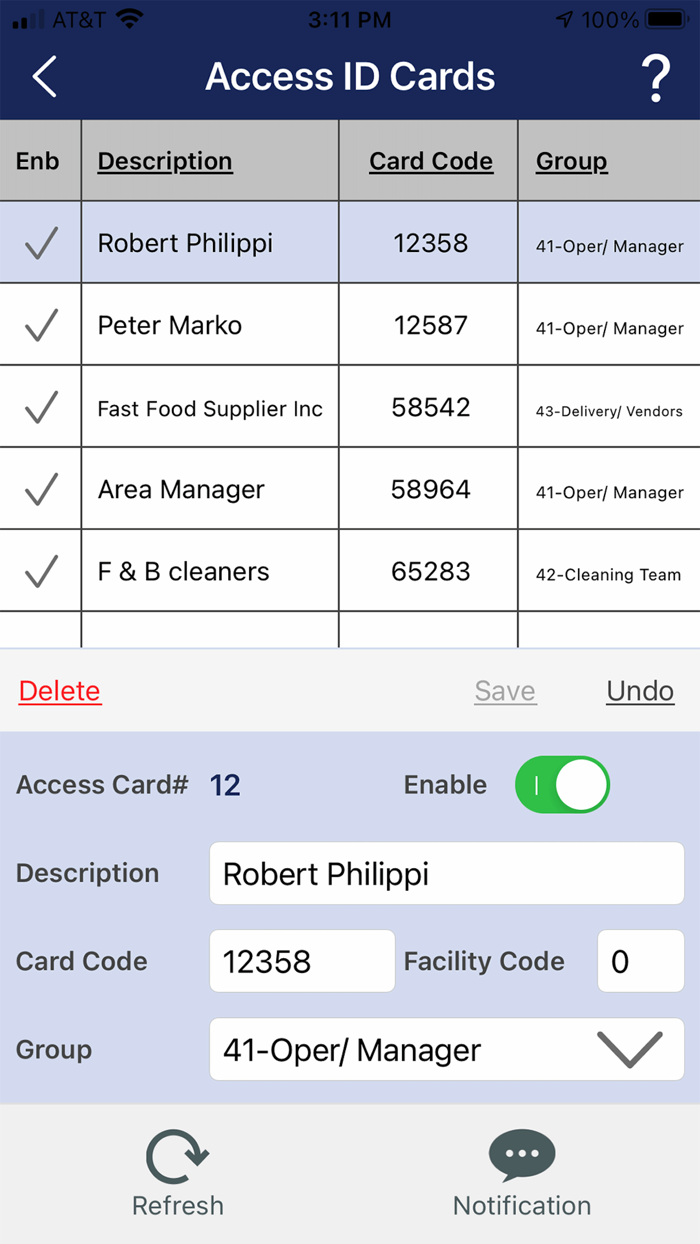Open Notification via the chat bubble icon
Image resolution: width=700 pixels, height=1244 pixels.
521,1155
